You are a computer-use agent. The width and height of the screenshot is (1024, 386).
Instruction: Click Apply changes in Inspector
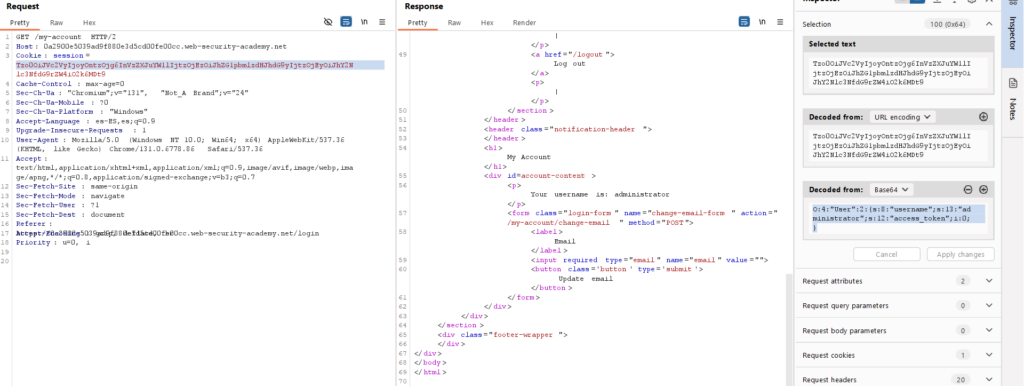coord(960,254)
